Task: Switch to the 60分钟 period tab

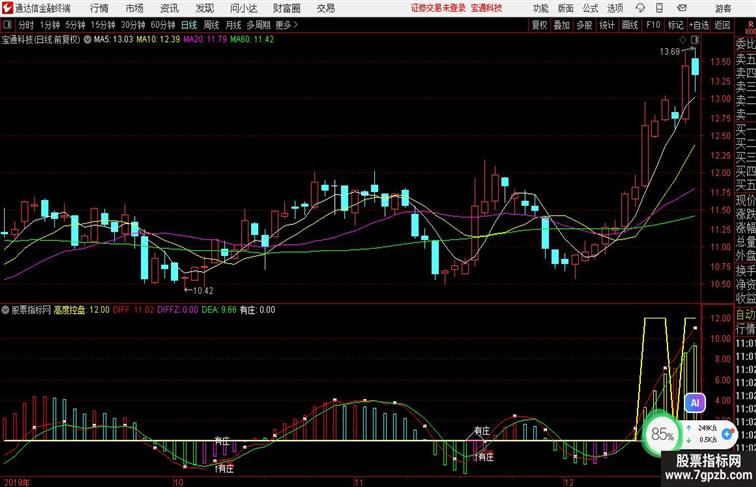Action: (163, 25)
